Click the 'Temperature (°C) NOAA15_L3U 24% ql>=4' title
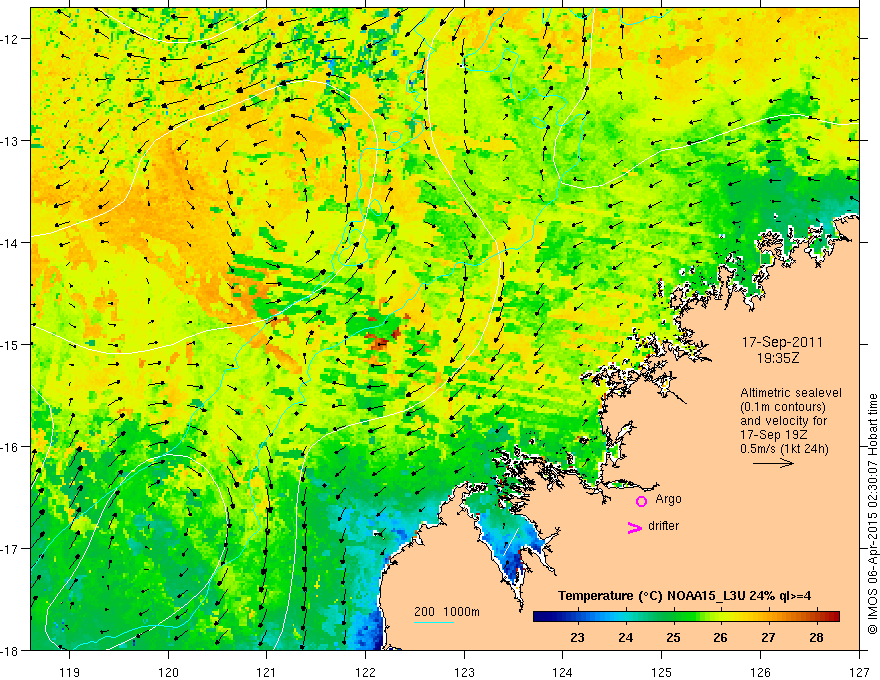The image size is (880, 680). (684, 596)
